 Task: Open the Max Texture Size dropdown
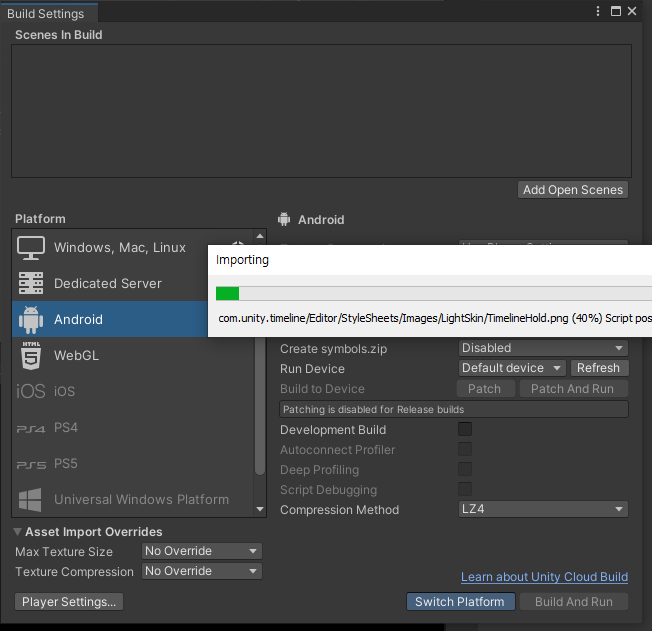(202, 551)
